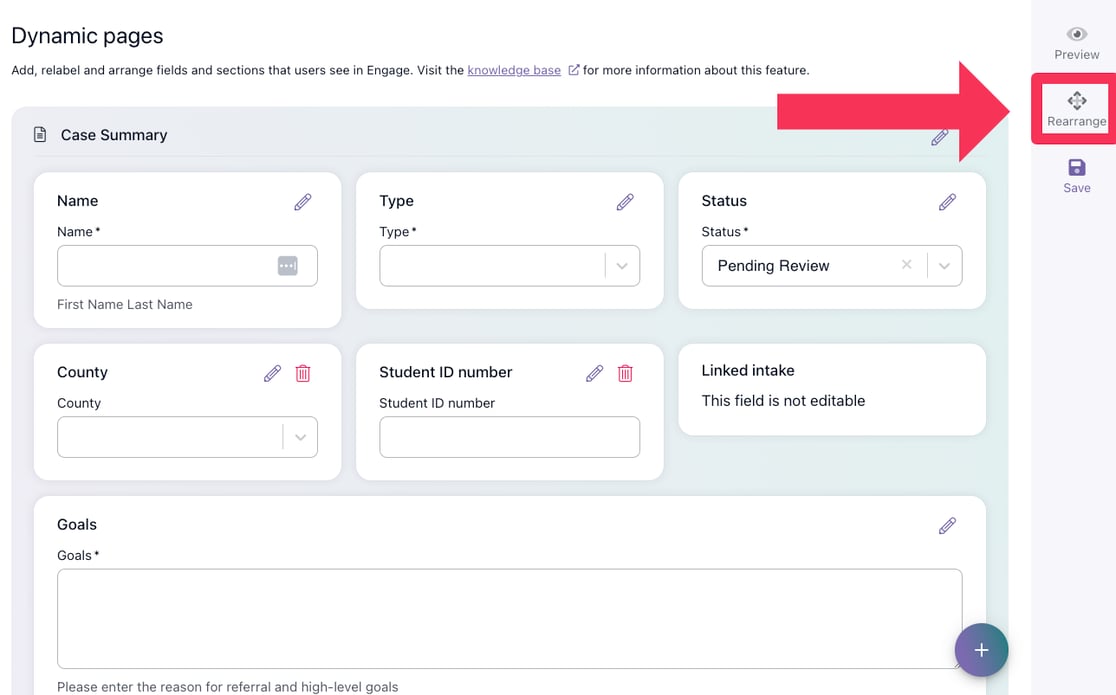Click the Goals referral hint text
The width and height of the screenshot is (1116, 695).
228,686
